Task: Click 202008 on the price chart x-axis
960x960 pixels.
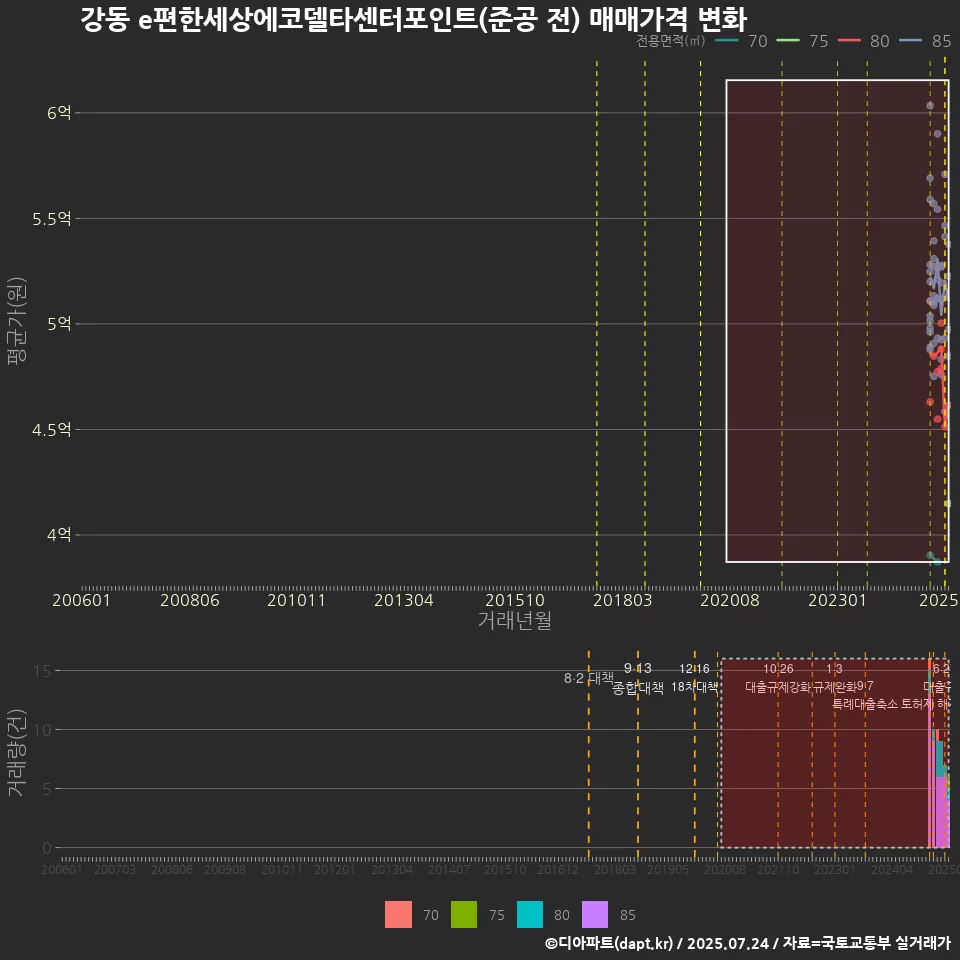Action: click(x=730, y=600)
